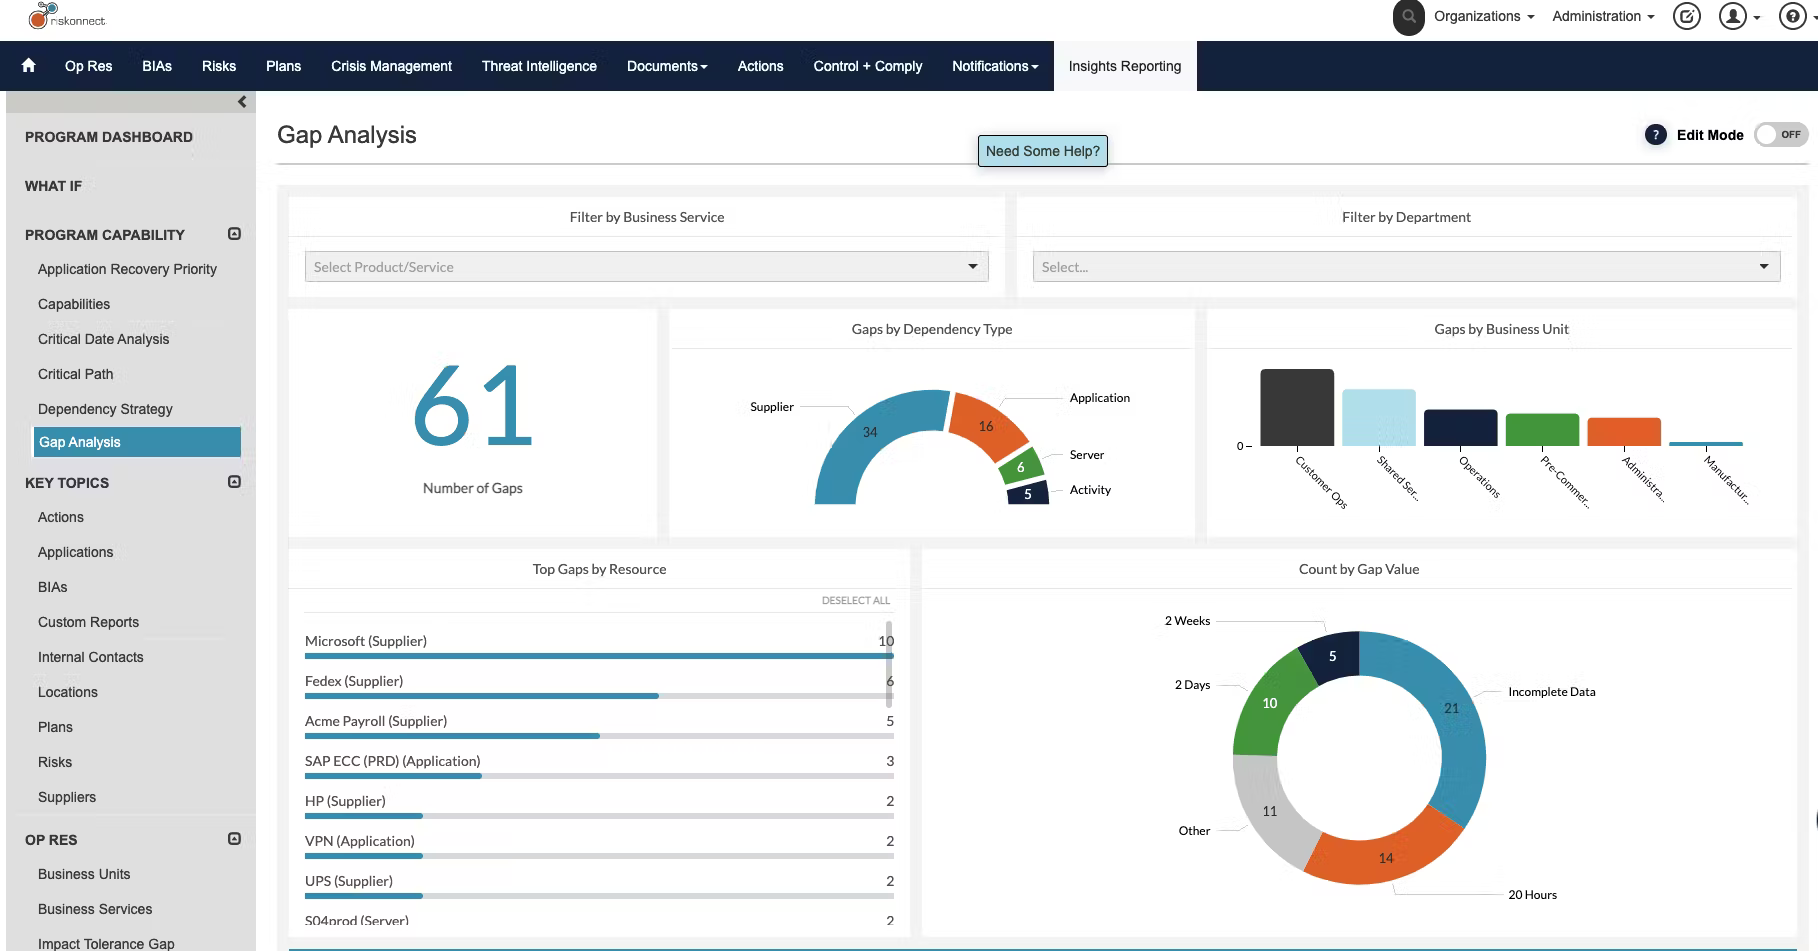The height and width of the screenshot is (951, 1818).
Task: Collapse the left sidebar using the chevron arrow
Action: [x=241, y=101]
